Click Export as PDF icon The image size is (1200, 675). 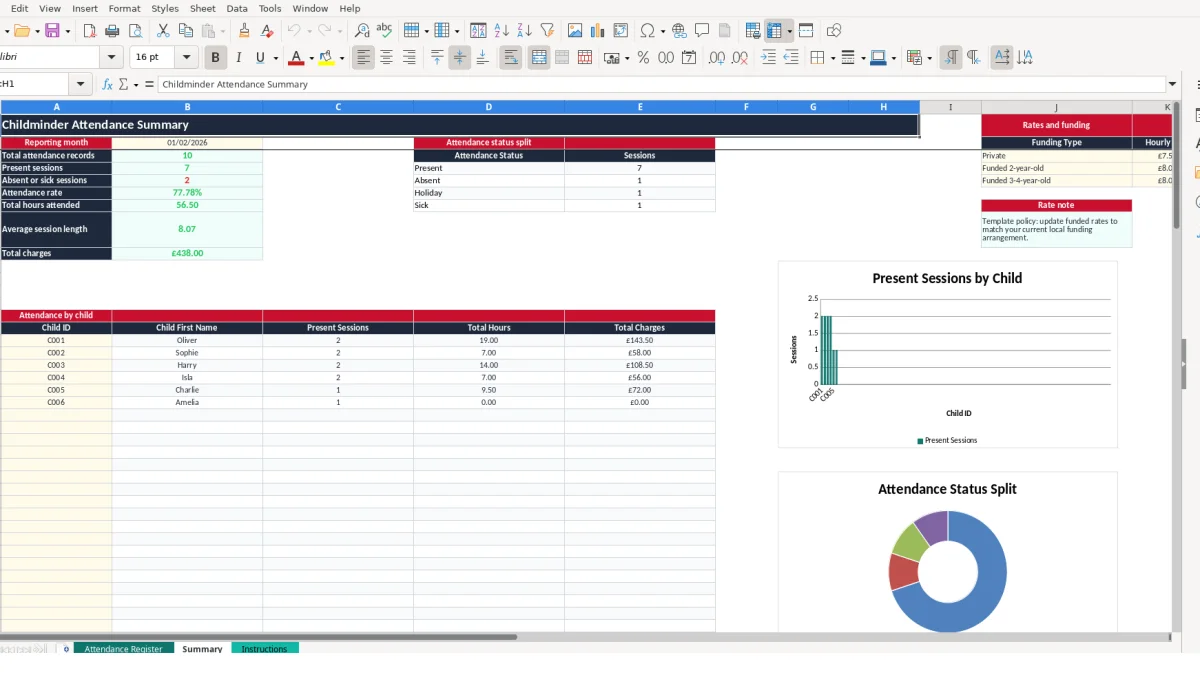point(89,31)
